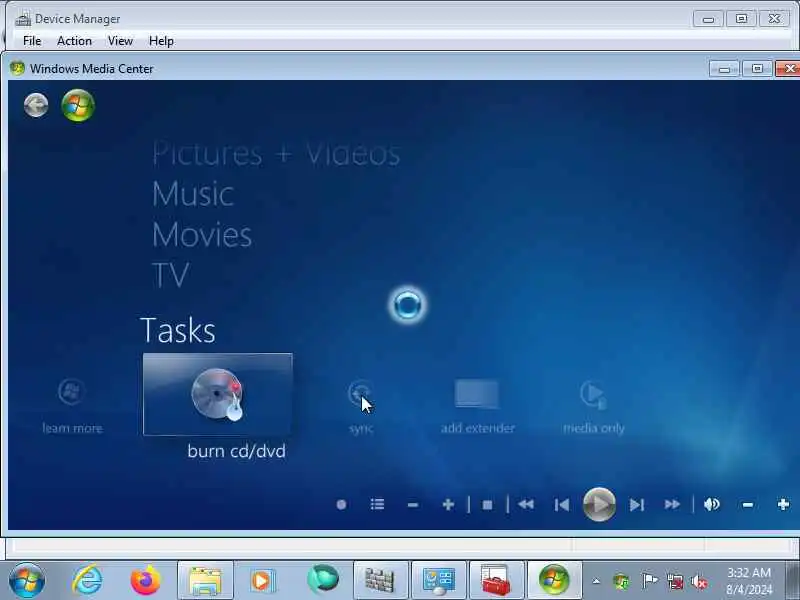Open the burn cd/dvd task tile
800x600 pixels.
pyautogui.click(x=218, y=394)
